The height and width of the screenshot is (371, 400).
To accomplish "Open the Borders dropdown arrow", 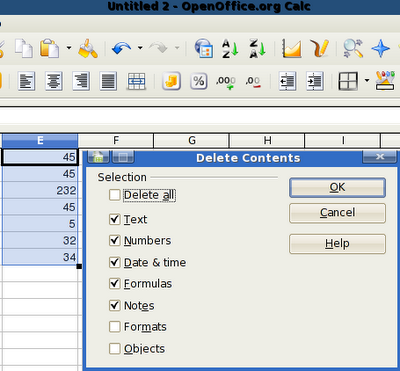I will coord(367,81).
